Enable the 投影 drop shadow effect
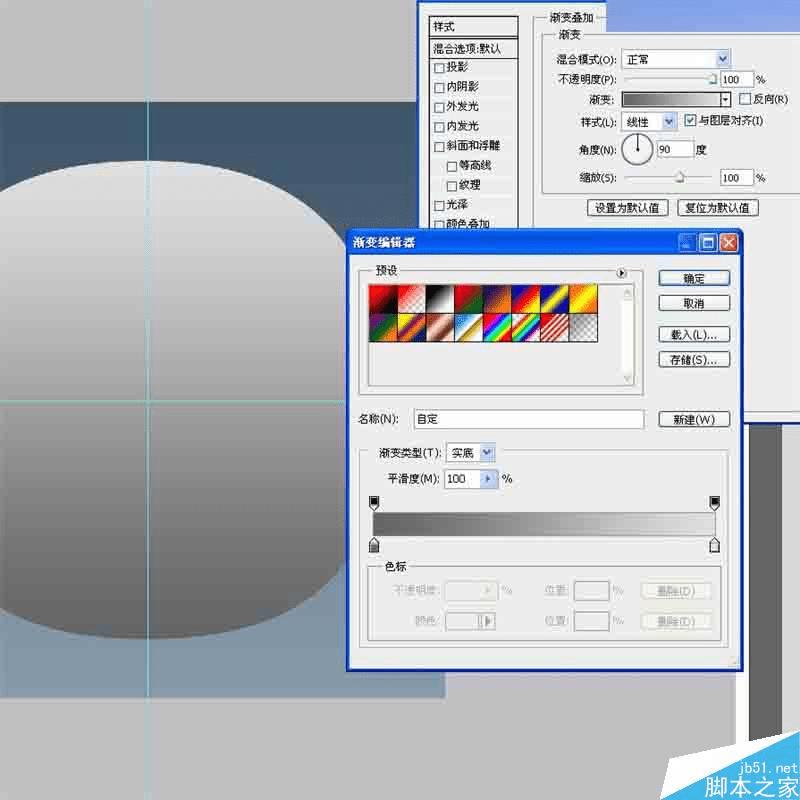This screenshot has height=800, width=800. [438, 68]
